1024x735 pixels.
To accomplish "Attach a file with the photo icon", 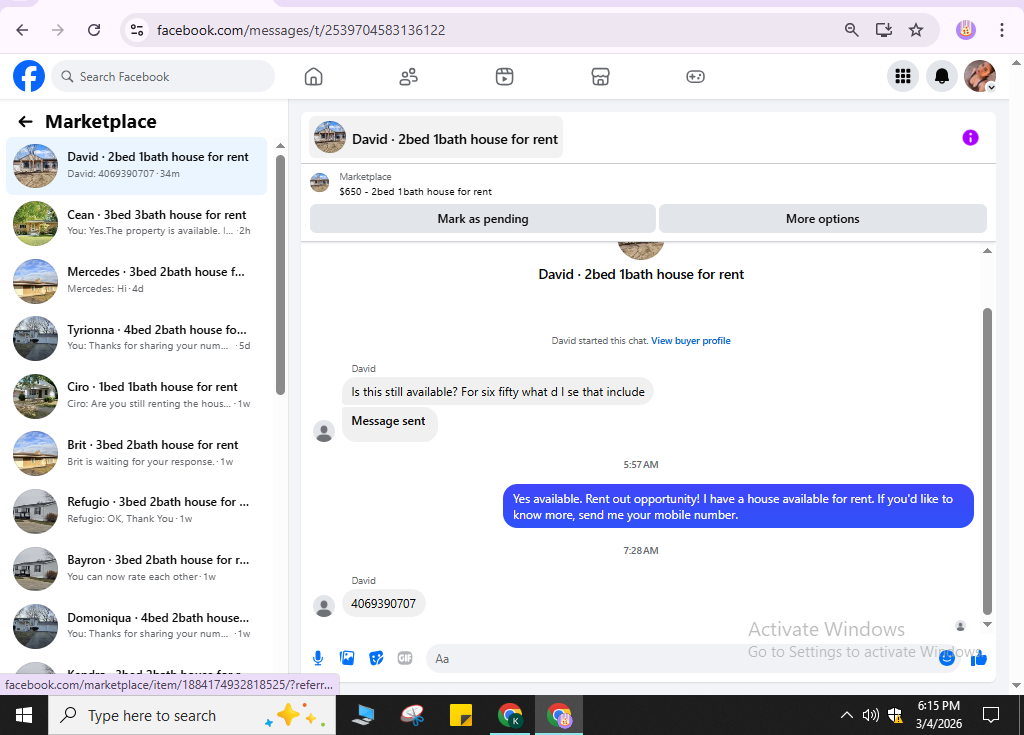I will pyautogui.click(x=347, y=659).
